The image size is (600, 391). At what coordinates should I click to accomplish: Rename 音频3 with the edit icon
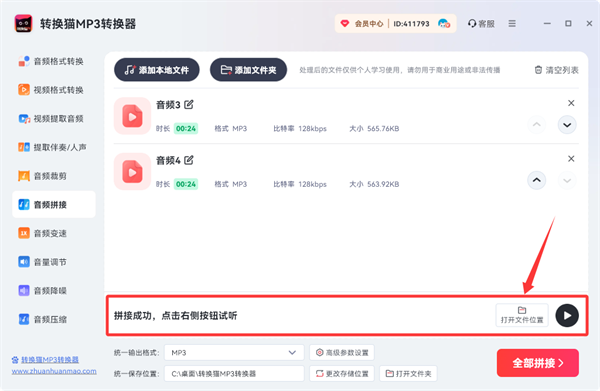click(189, 104)
